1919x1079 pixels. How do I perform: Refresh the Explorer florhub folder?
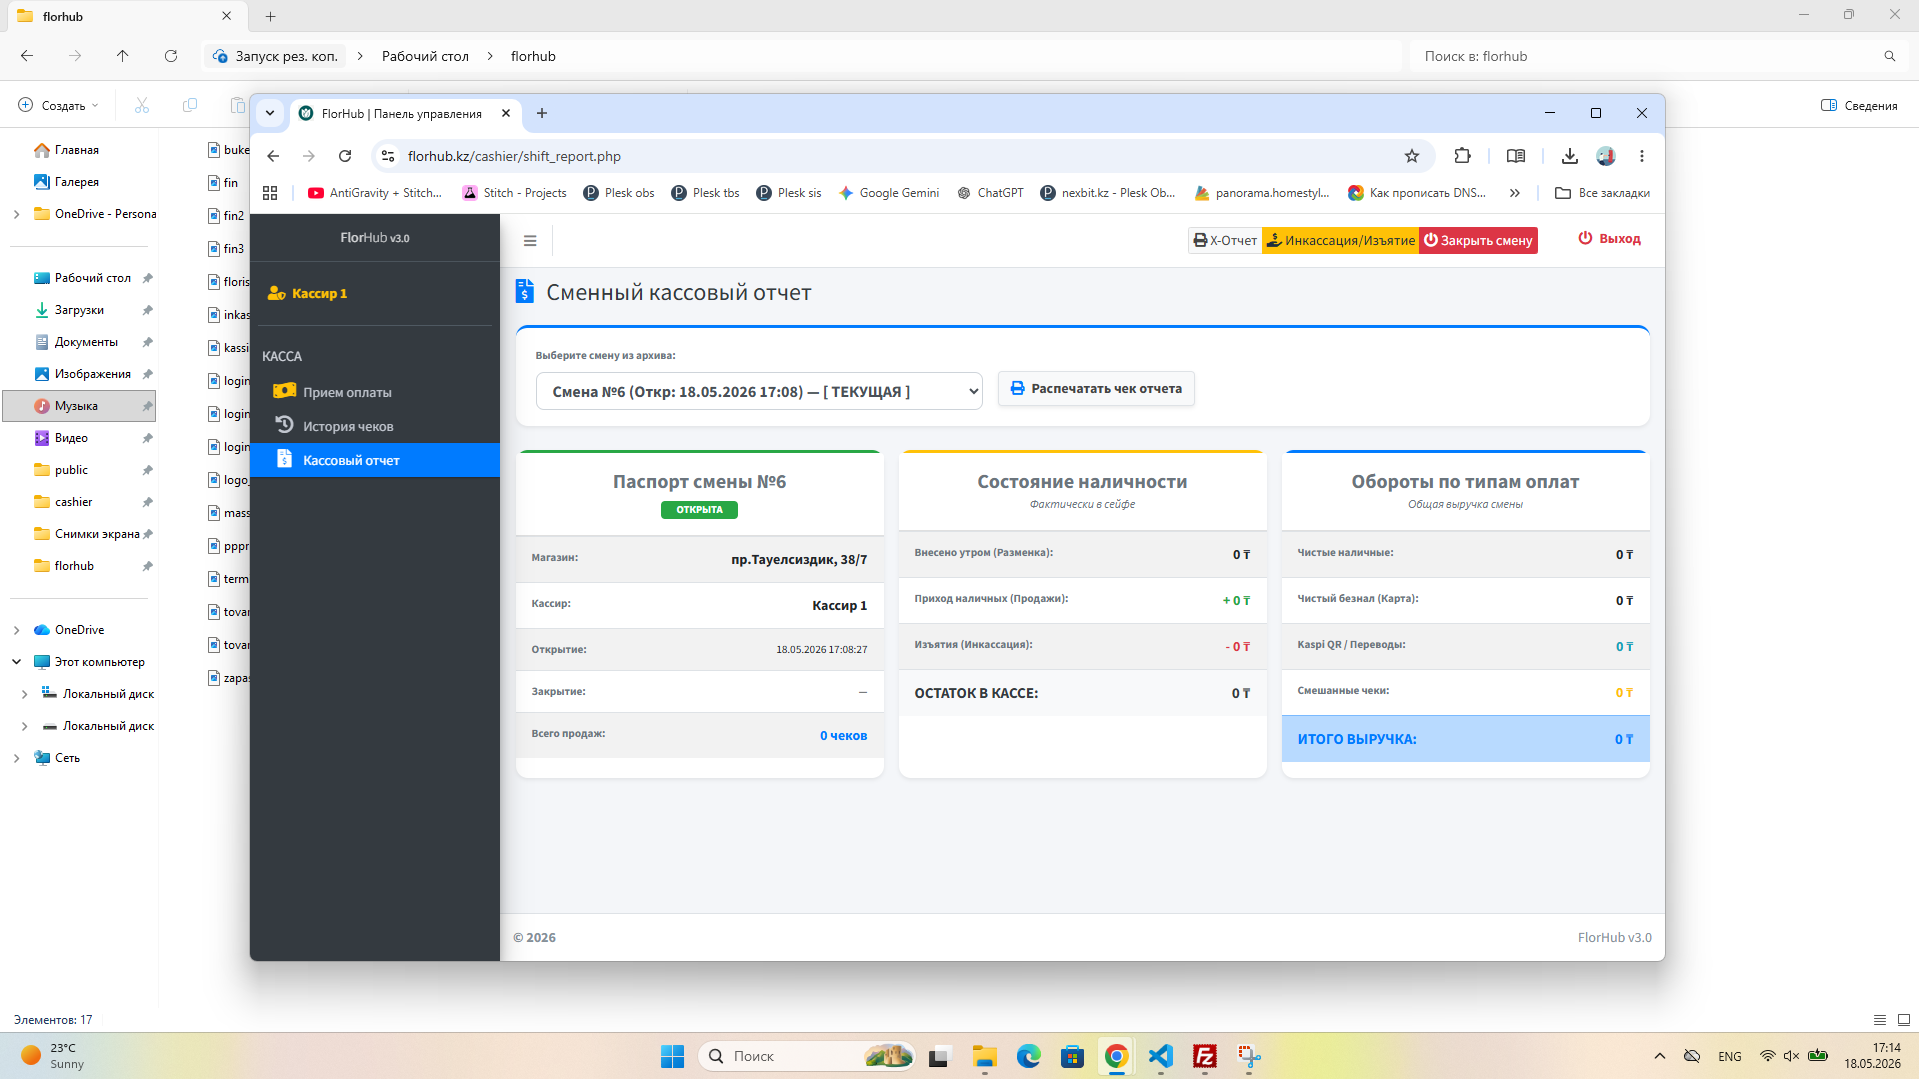tap(171, 56)
